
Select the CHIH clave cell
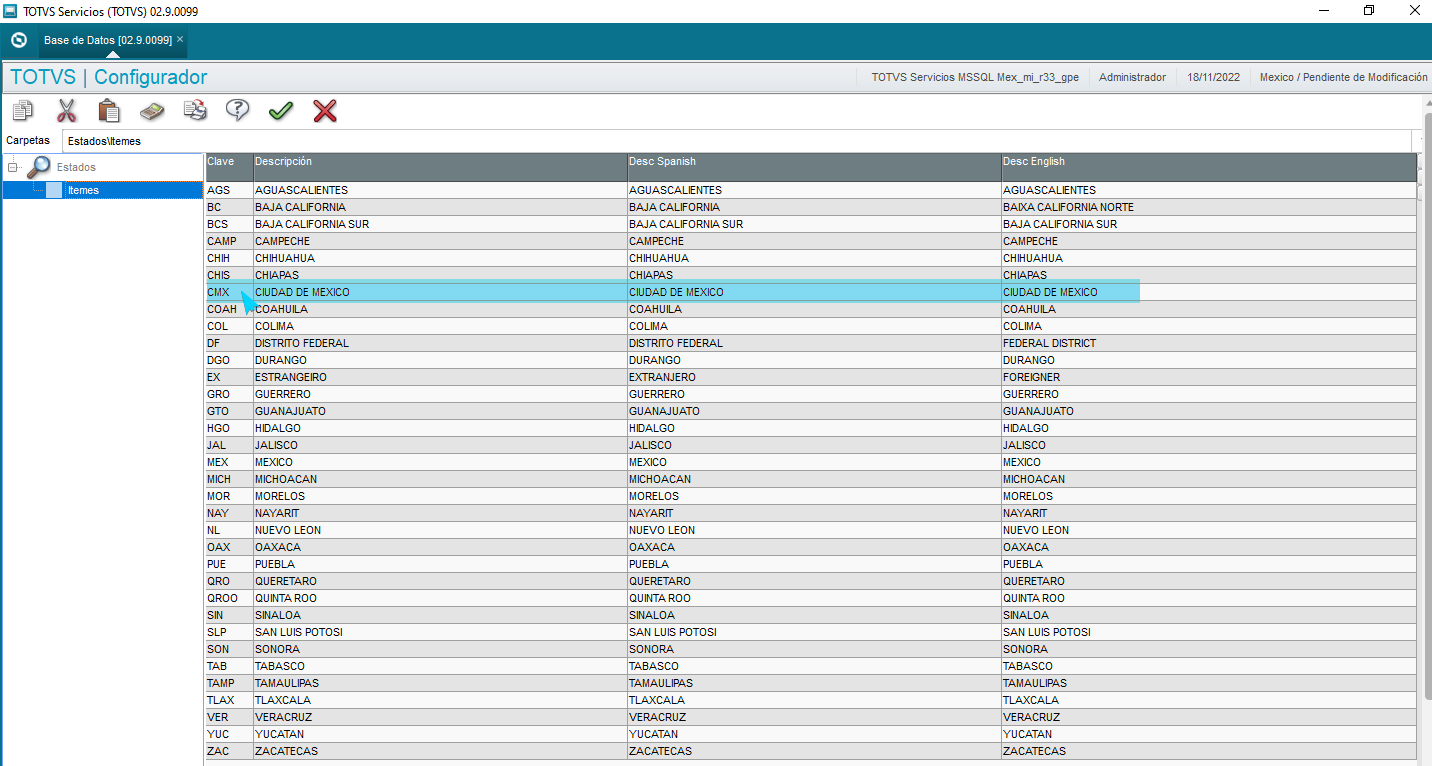click(229, 258)
